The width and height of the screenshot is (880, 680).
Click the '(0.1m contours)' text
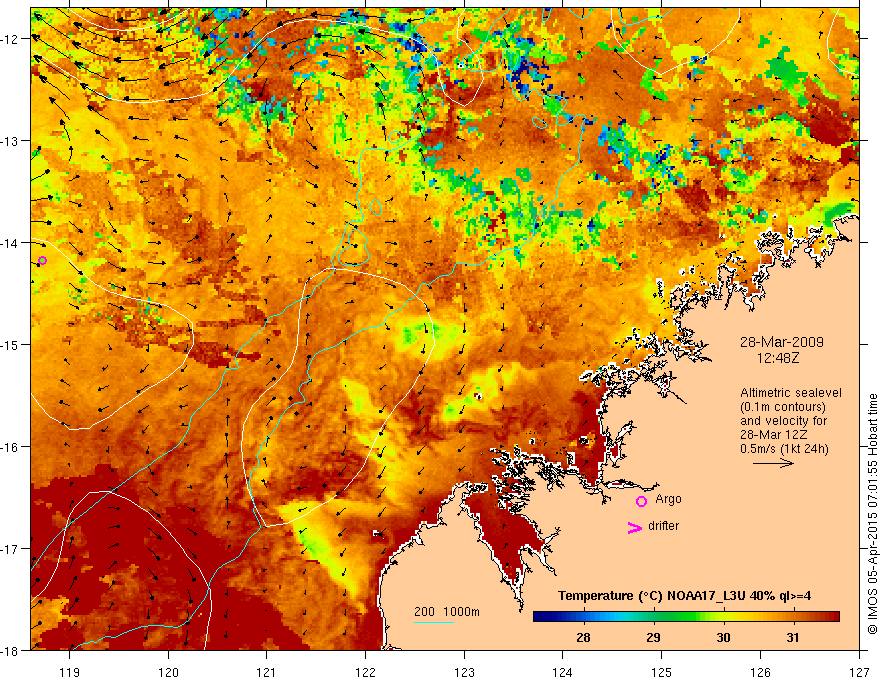[x=783, y=407]
